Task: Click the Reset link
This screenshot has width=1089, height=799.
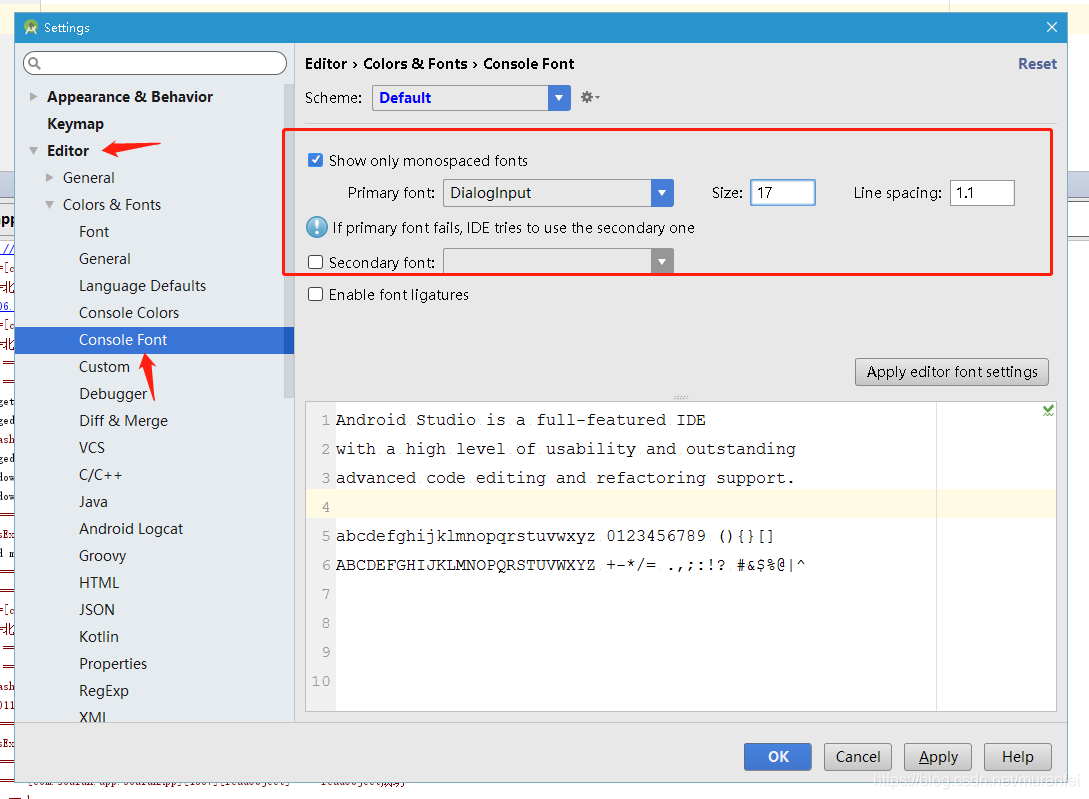Action: [1037, 64]
